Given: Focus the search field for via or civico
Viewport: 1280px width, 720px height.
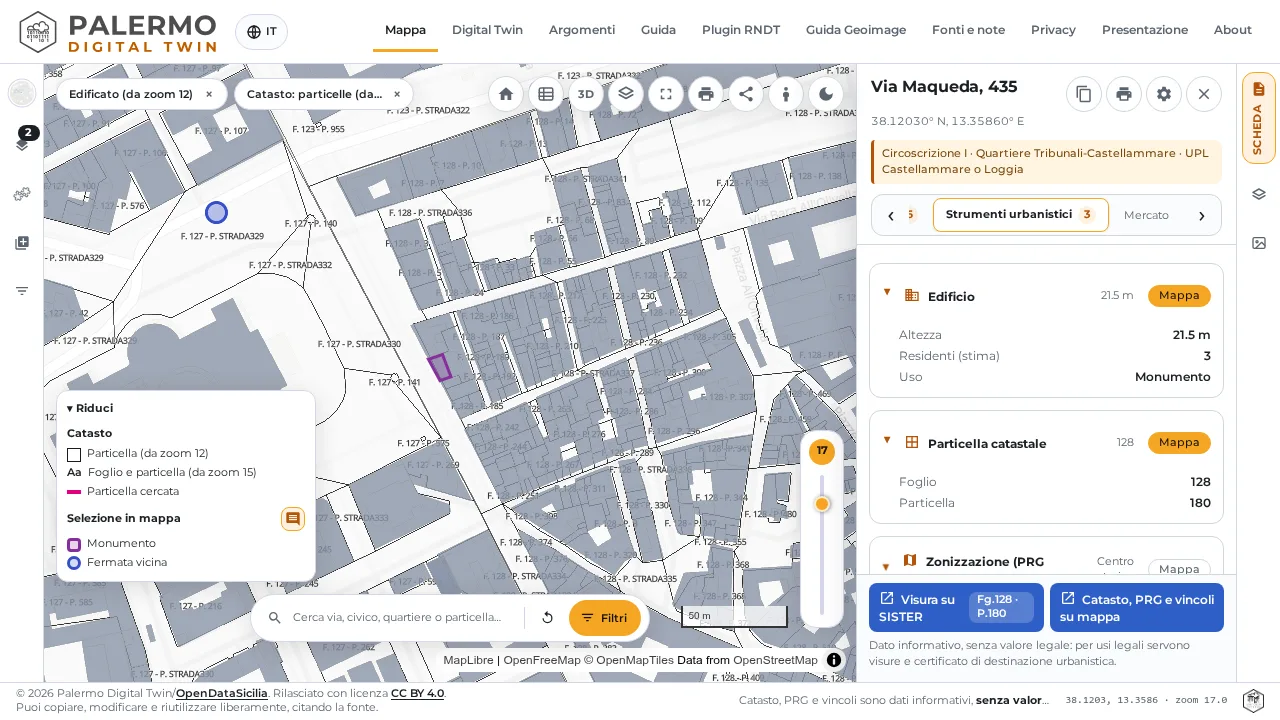Looking at the screenshot, I should point(398,618).
